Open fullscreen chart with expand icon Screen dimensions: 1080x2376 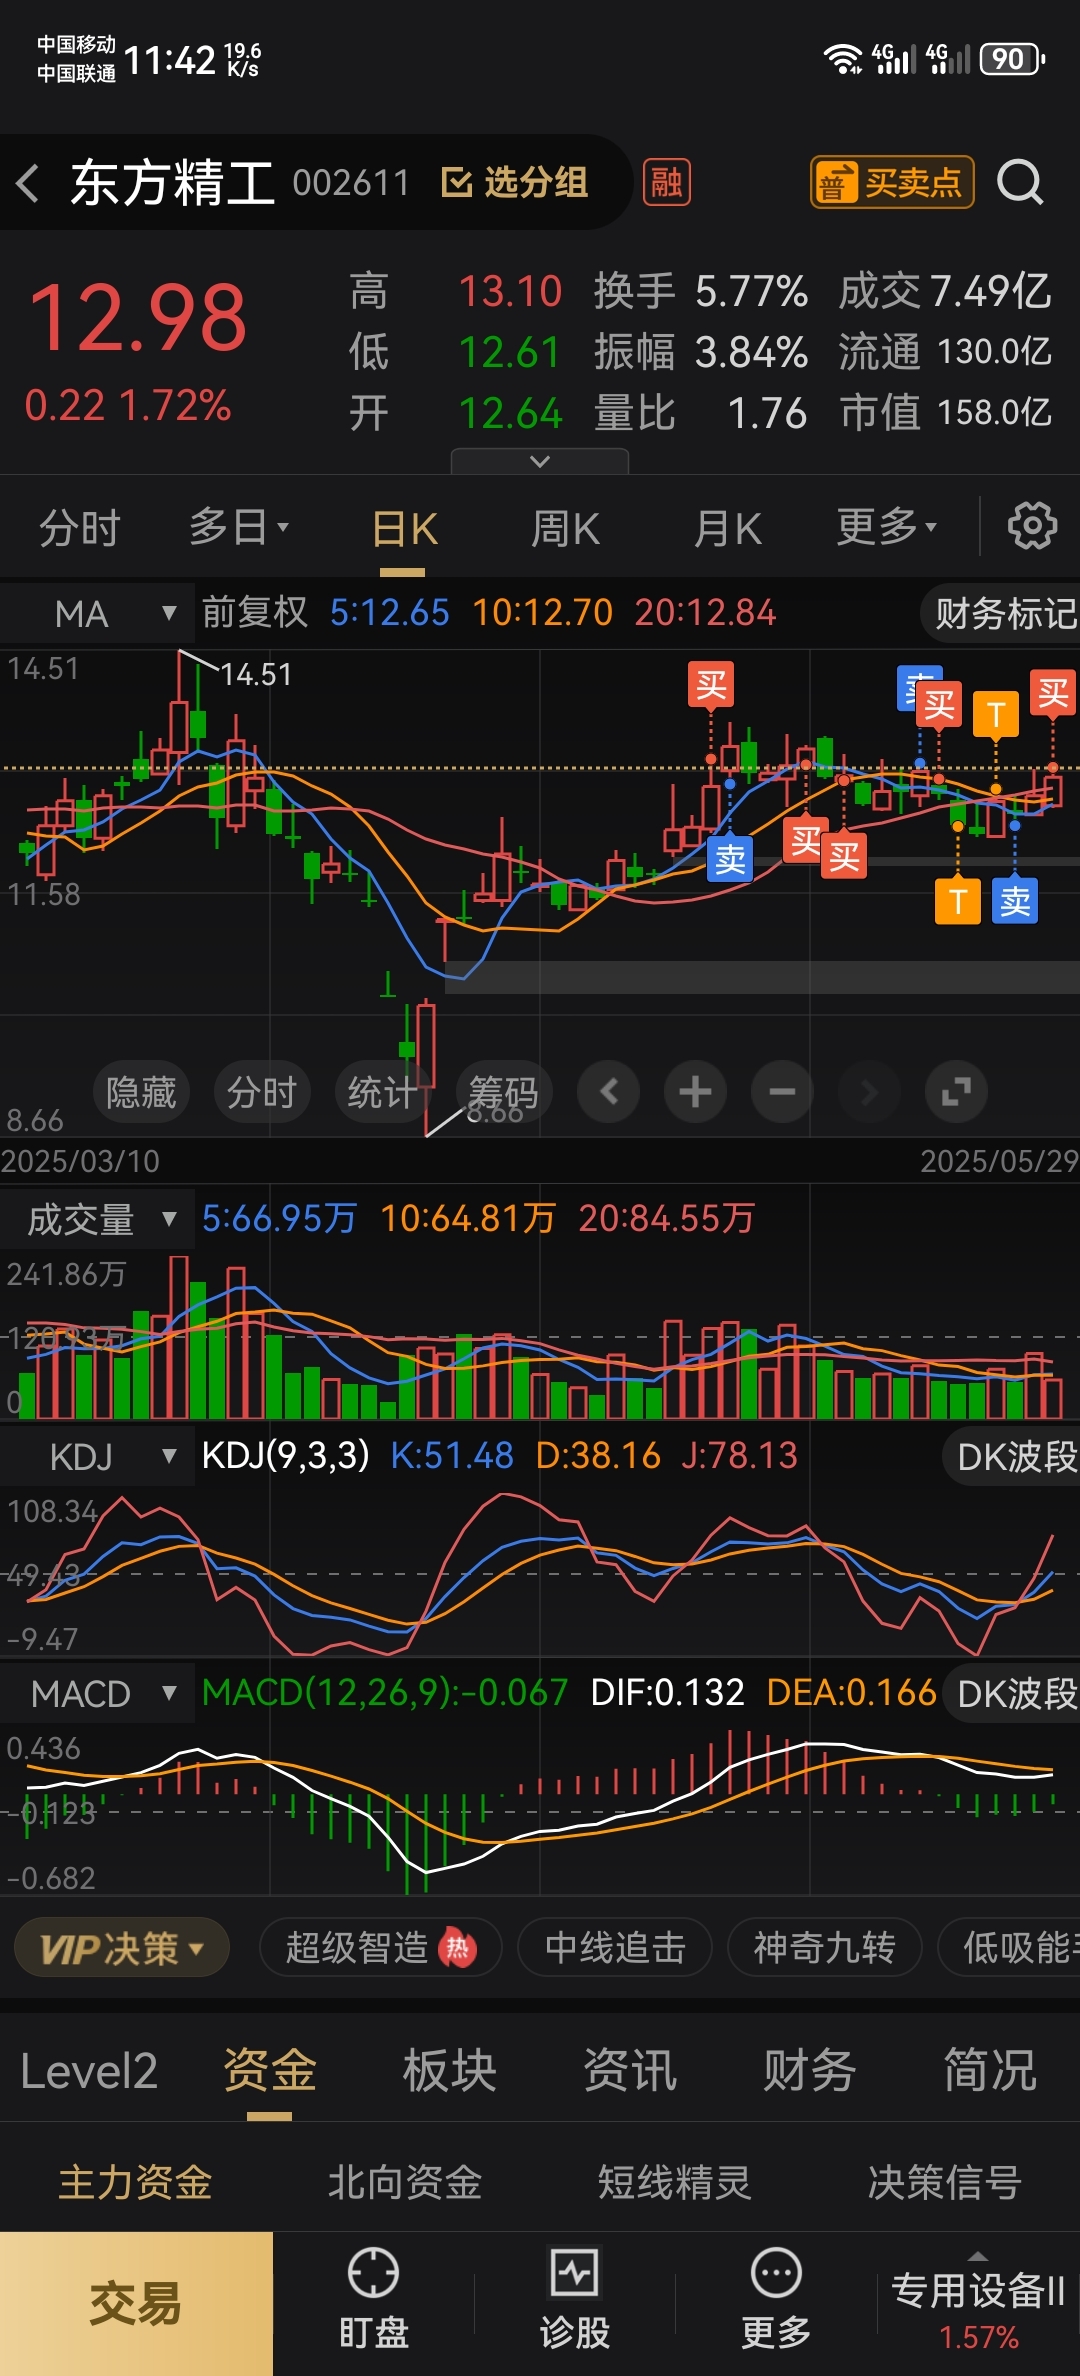956,1091
